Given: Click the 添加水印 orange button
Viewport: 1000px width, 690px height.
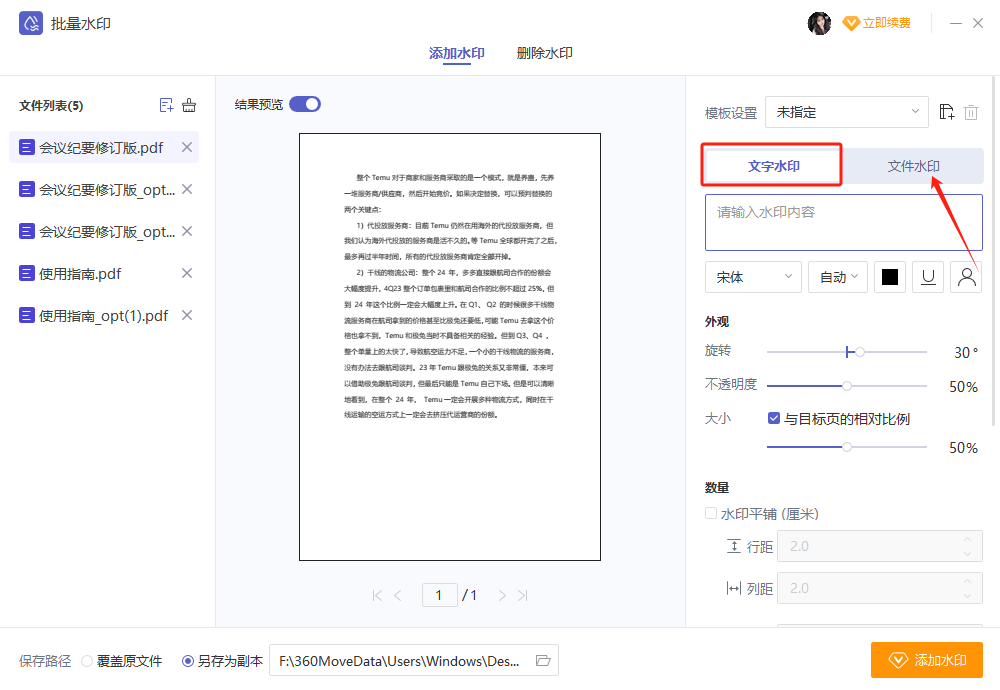Looking at the screenshot, I should coord(926,660).
